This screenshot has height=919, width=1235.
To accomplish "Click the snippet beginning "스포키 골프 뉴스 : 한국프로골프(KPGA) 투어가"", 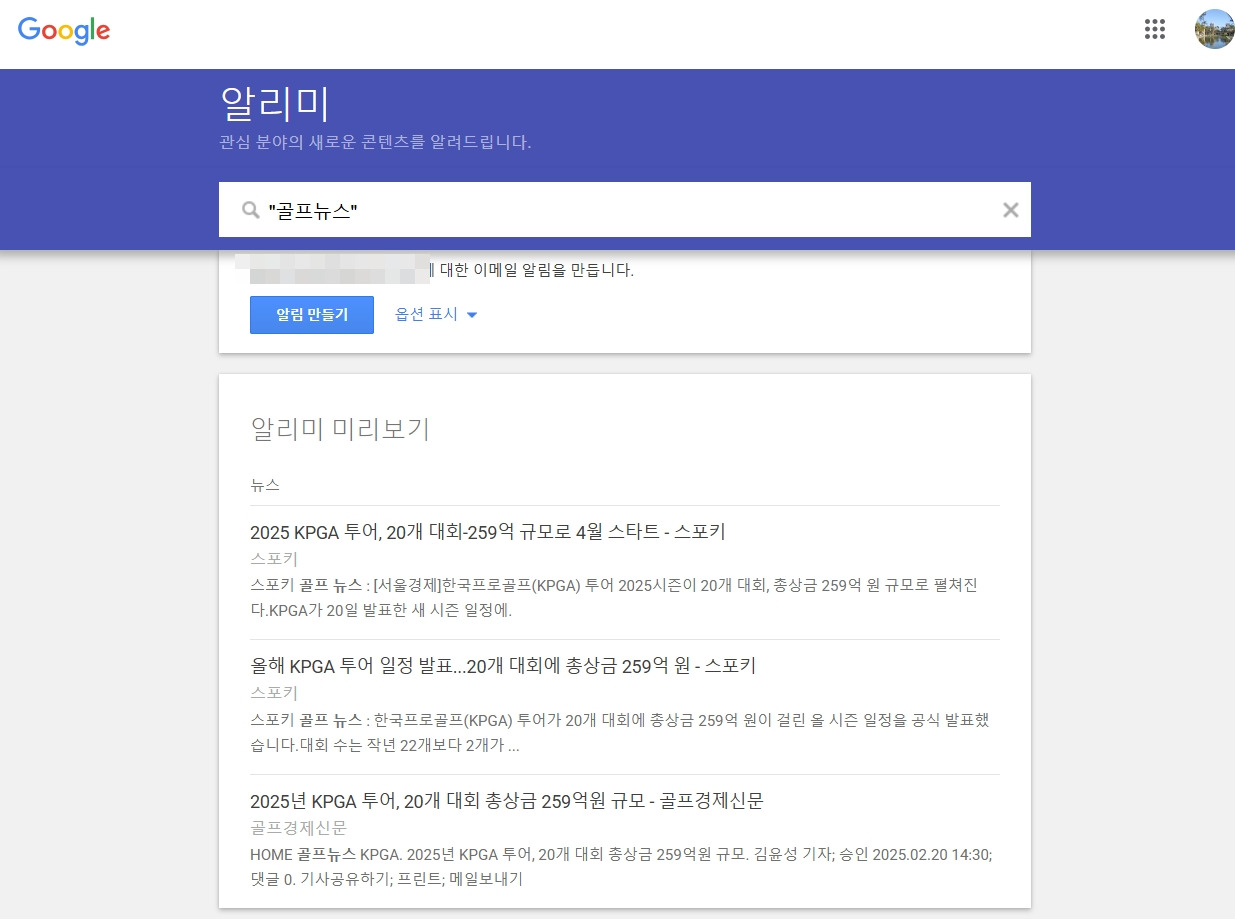I will 620,732.
